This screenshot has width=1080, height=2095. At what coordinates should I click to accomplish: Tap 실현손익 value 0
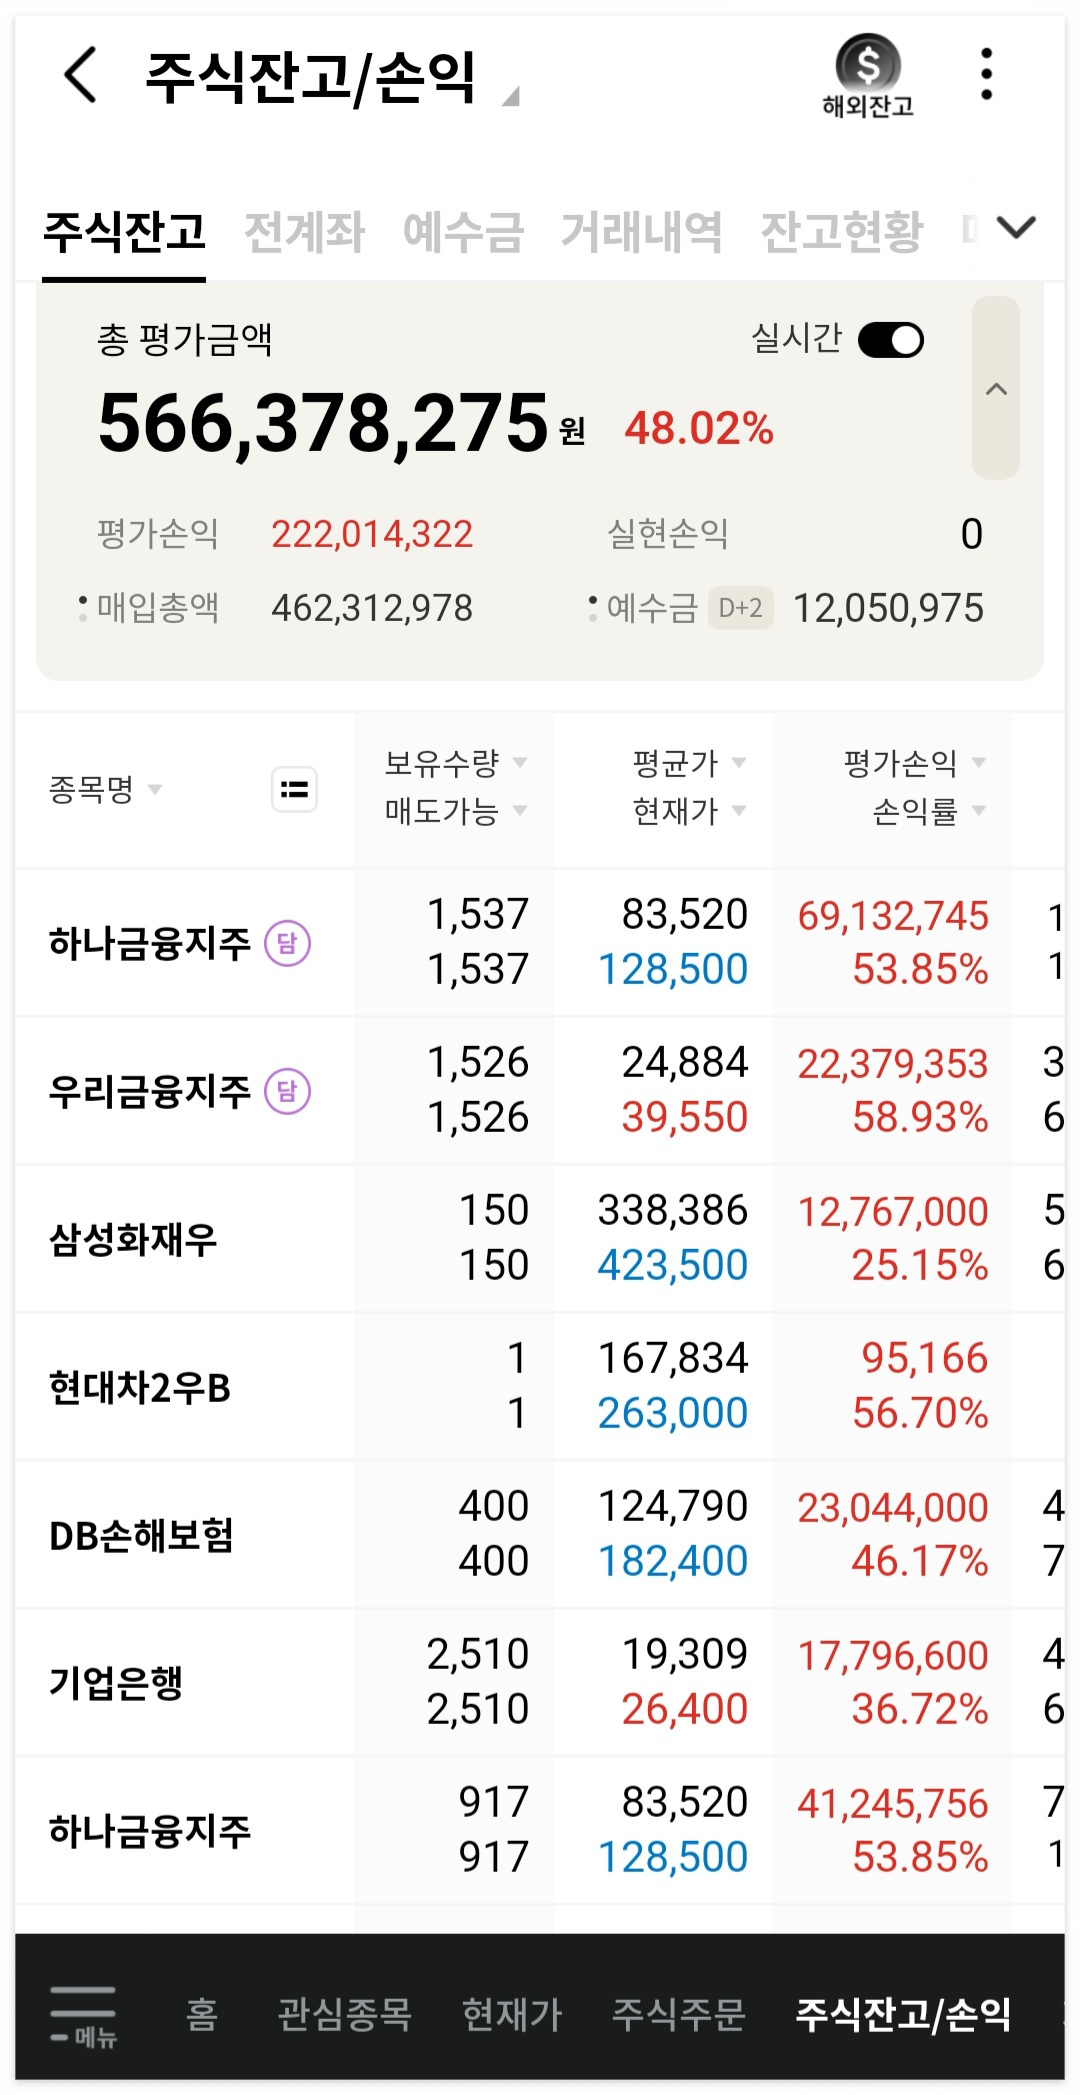pyautogui.click(x=972, y=535)
